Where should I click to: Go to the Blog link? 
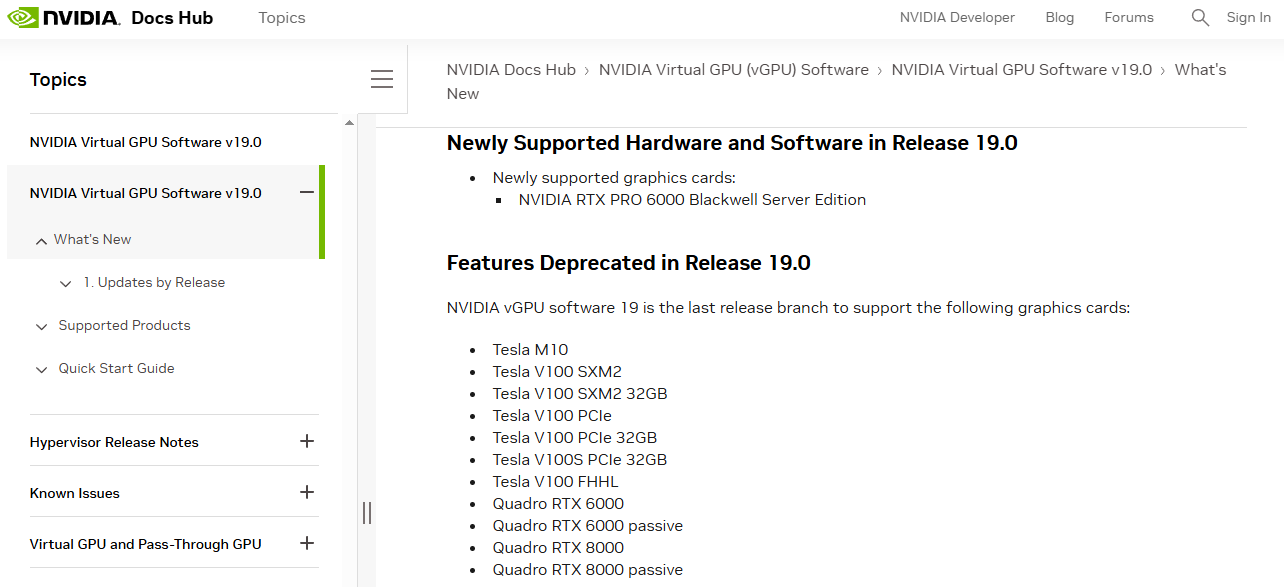click(x=1059, y=17)
